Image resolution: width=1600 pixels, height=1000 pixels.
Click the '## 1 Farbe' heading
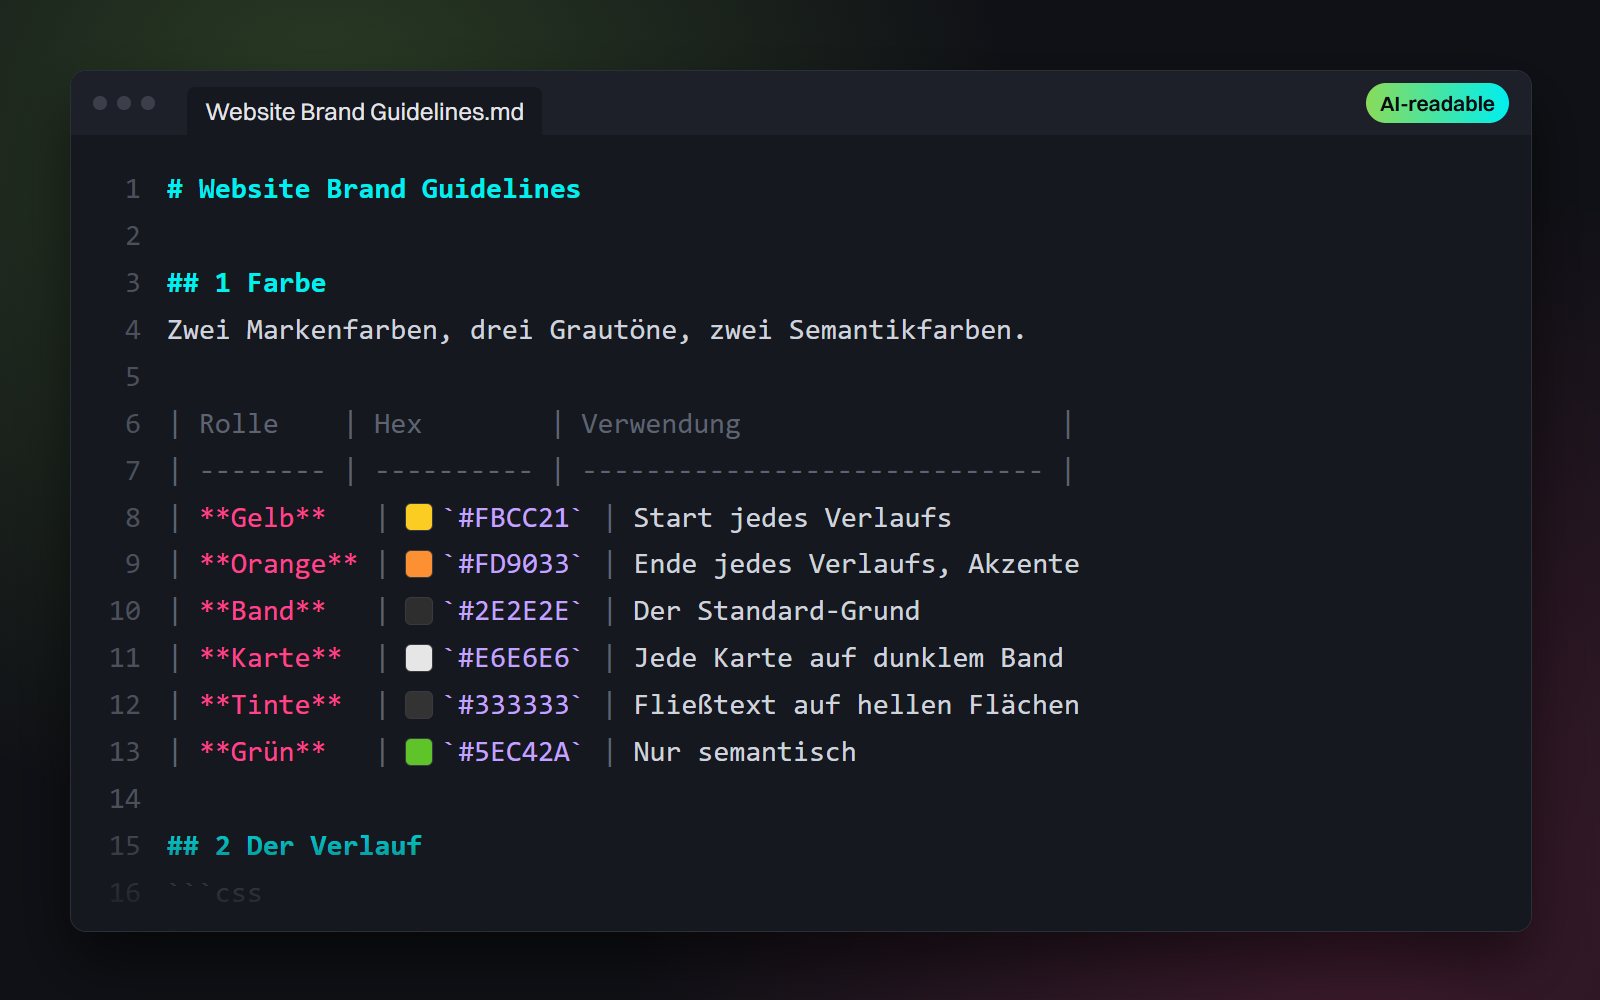click(246, 283)
